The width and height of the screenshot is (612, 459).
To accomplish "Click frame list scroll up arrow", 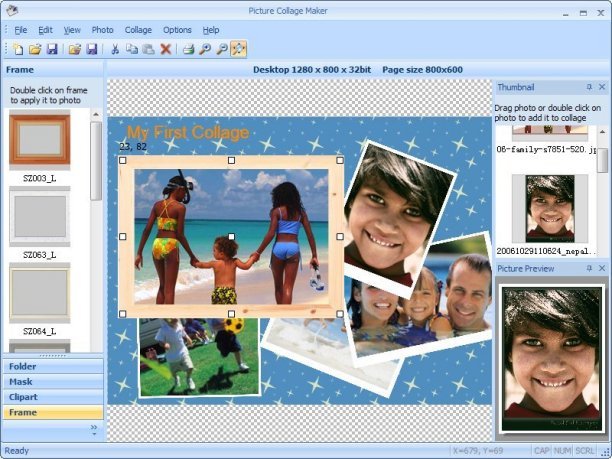I will [96, 115].
